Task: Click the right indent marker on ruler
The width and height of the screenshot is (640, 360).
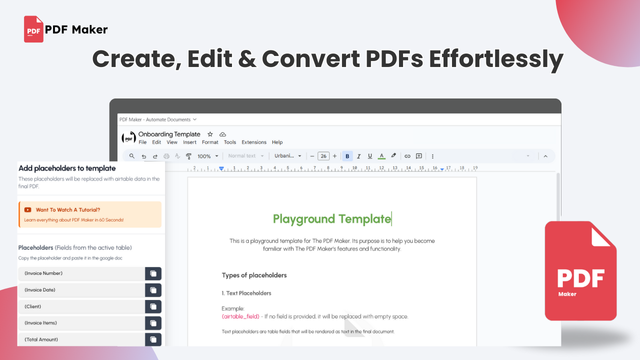Action: (x=442, y=169)
